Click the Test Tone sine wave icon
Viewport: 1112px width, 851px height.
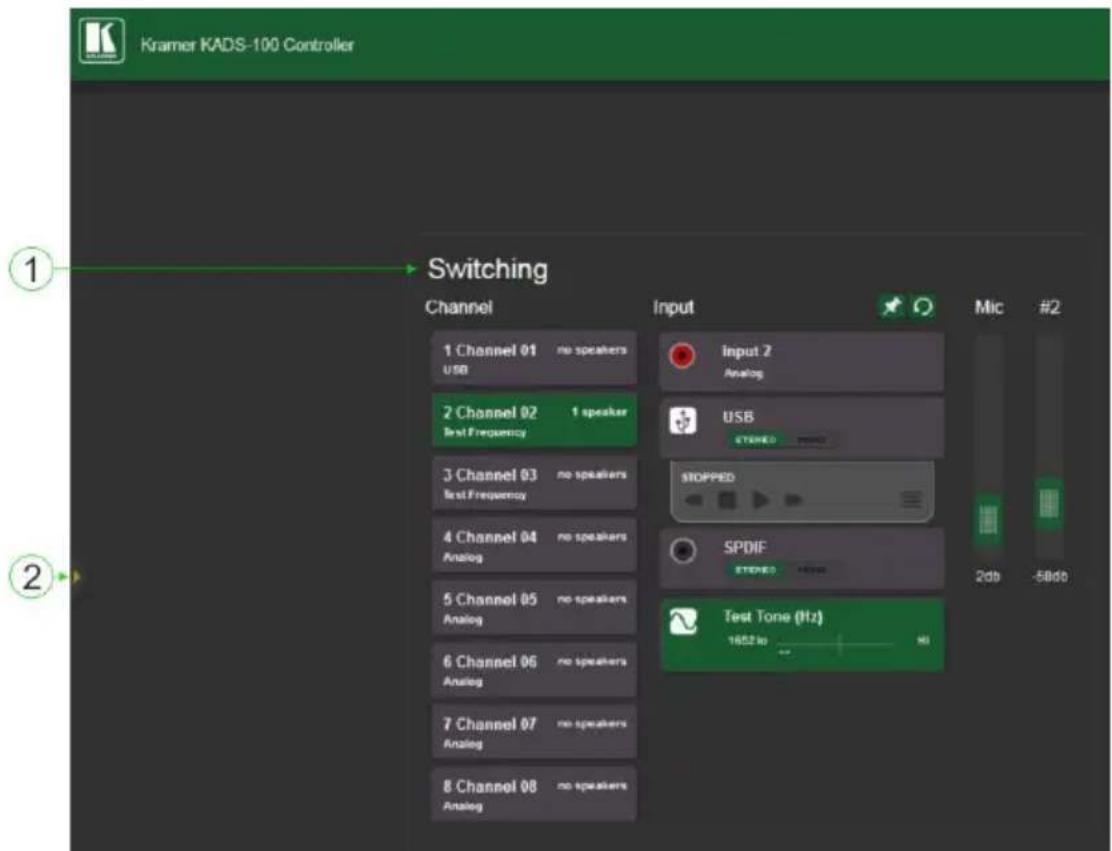(x=684, y=622)
